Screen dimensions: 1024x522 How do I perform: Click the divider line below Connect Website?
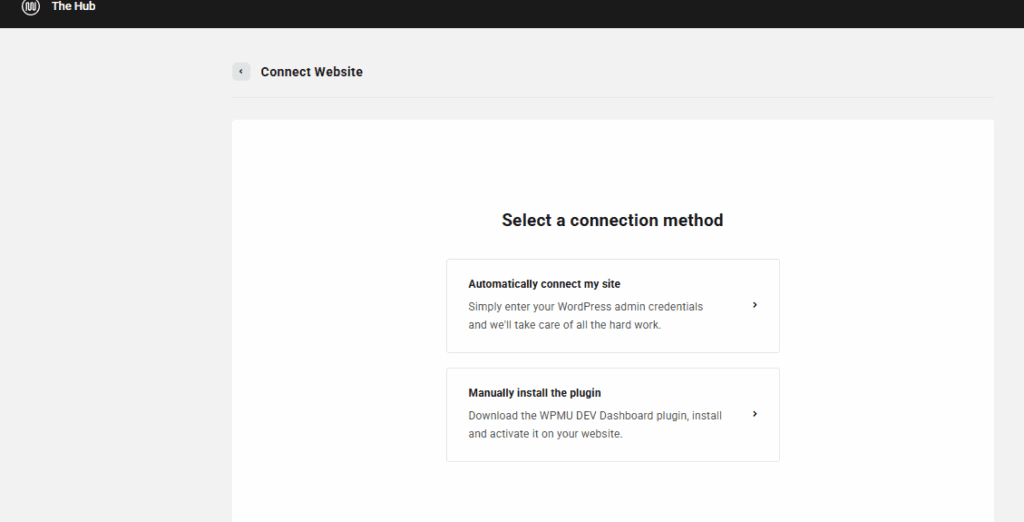[x=612, y=97]
